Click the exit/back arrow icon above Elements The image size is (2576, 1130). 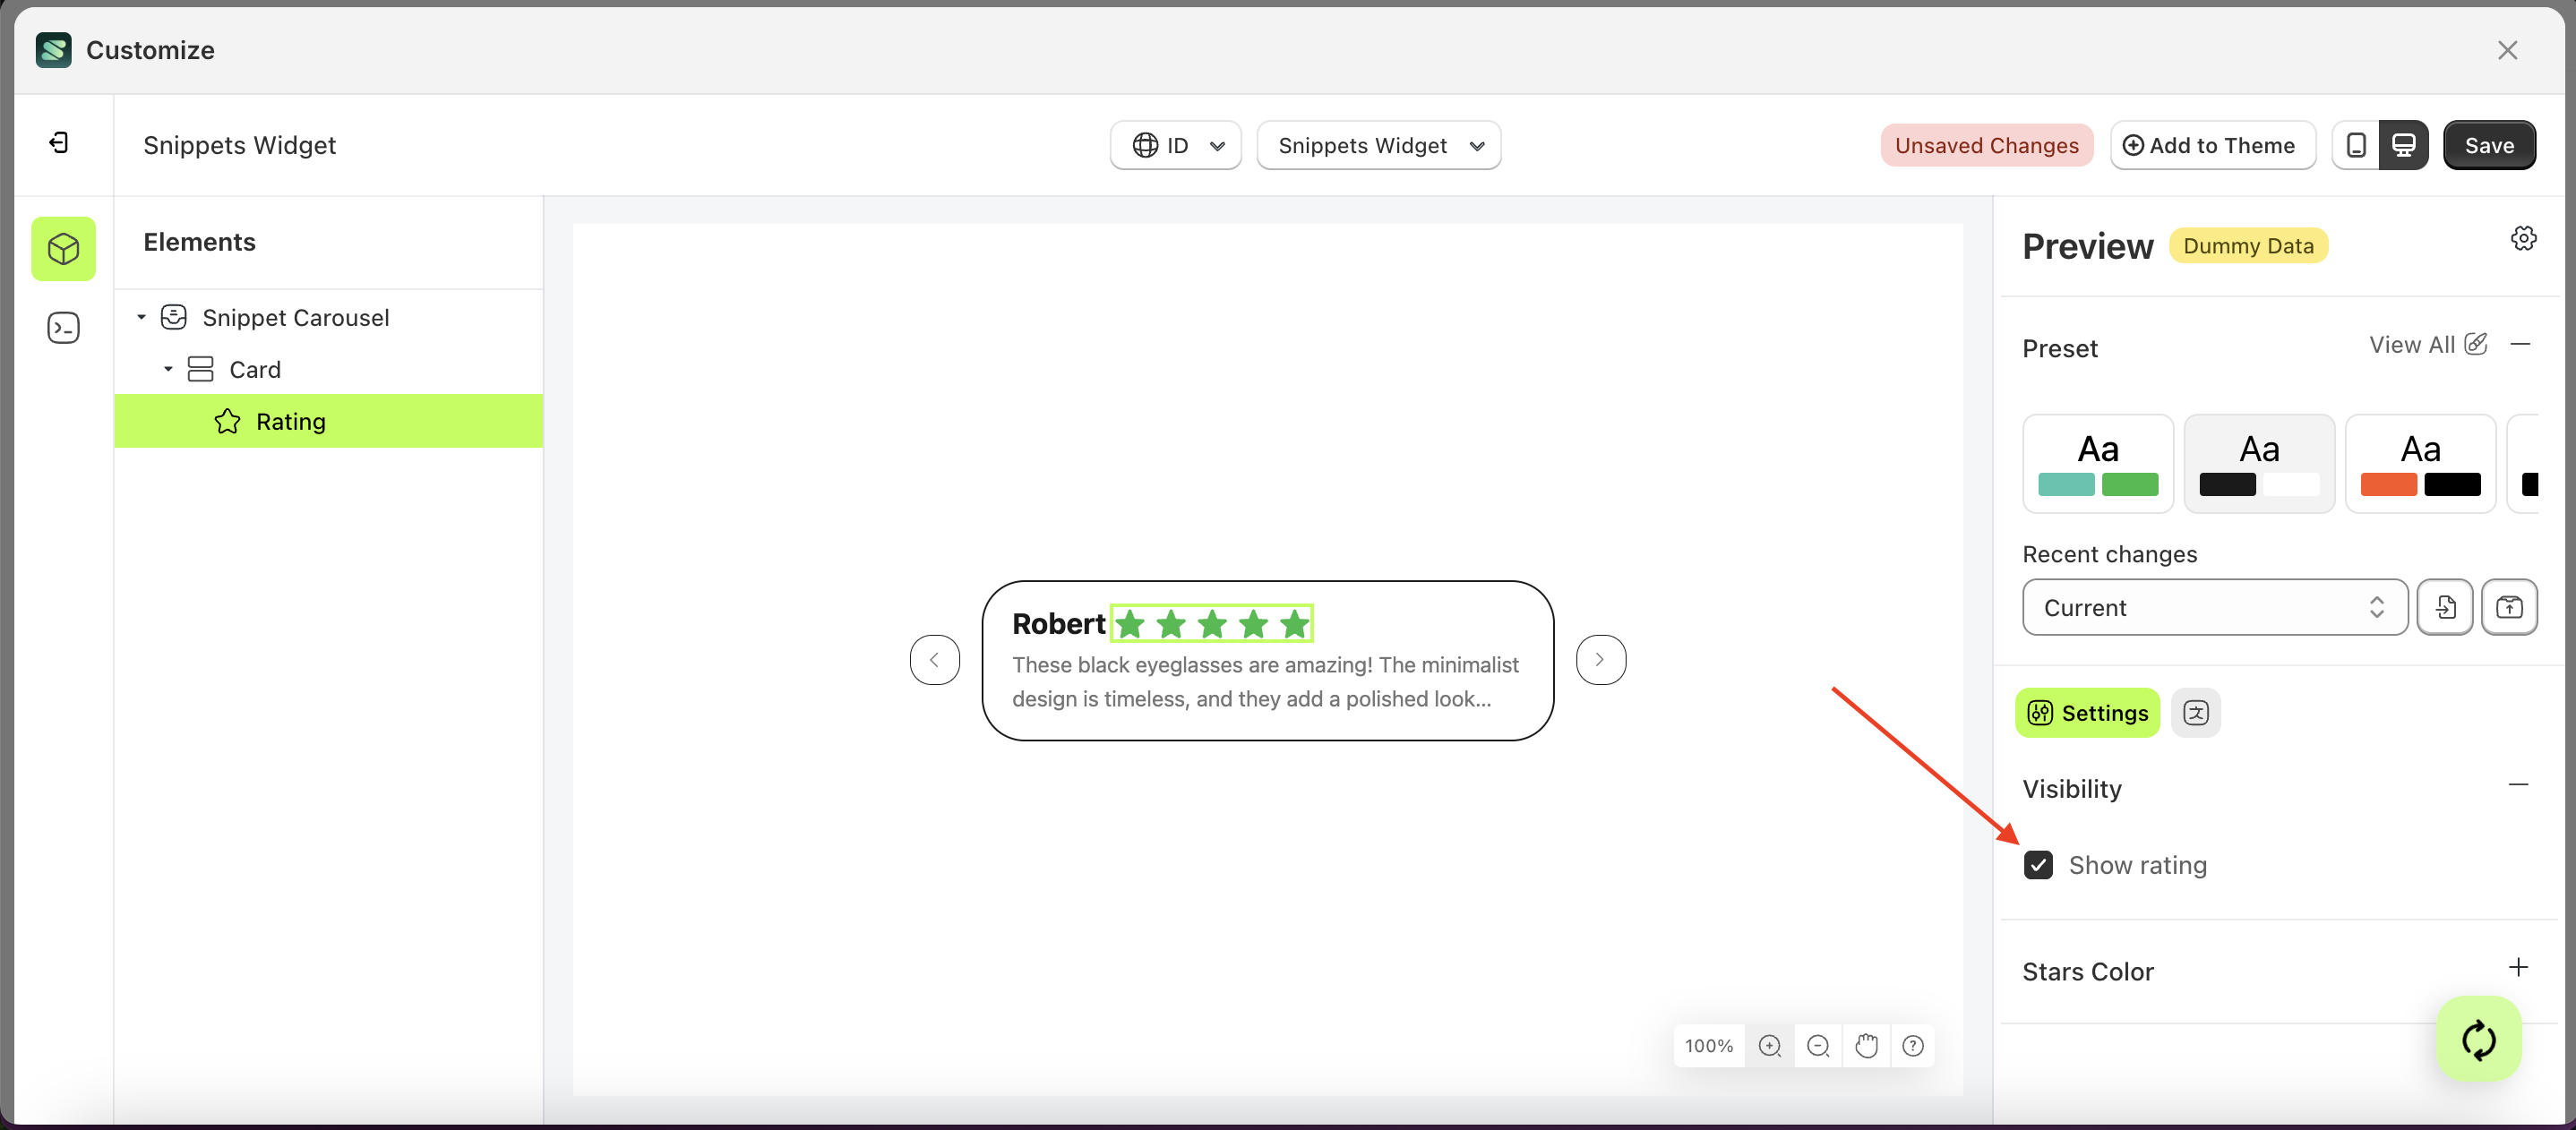[59, 143]
